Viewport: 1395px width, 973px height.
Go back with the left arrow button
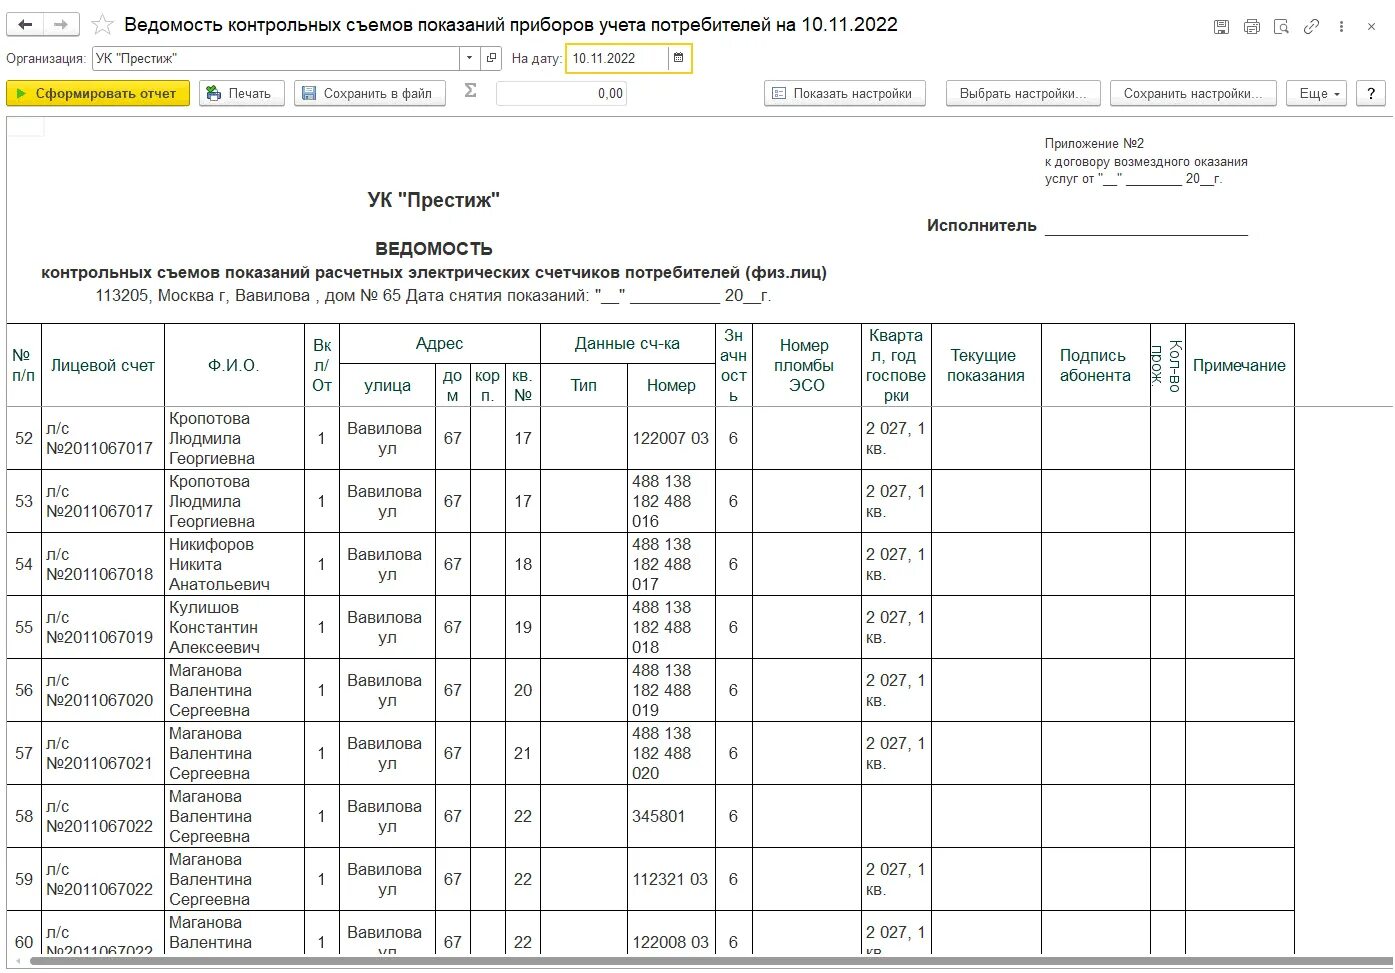point(25,25)
